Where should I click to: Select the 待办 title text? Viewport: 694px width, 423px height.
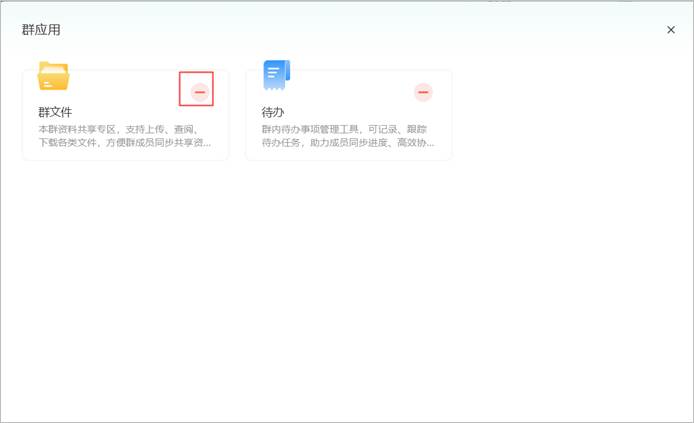click(273, 112)
